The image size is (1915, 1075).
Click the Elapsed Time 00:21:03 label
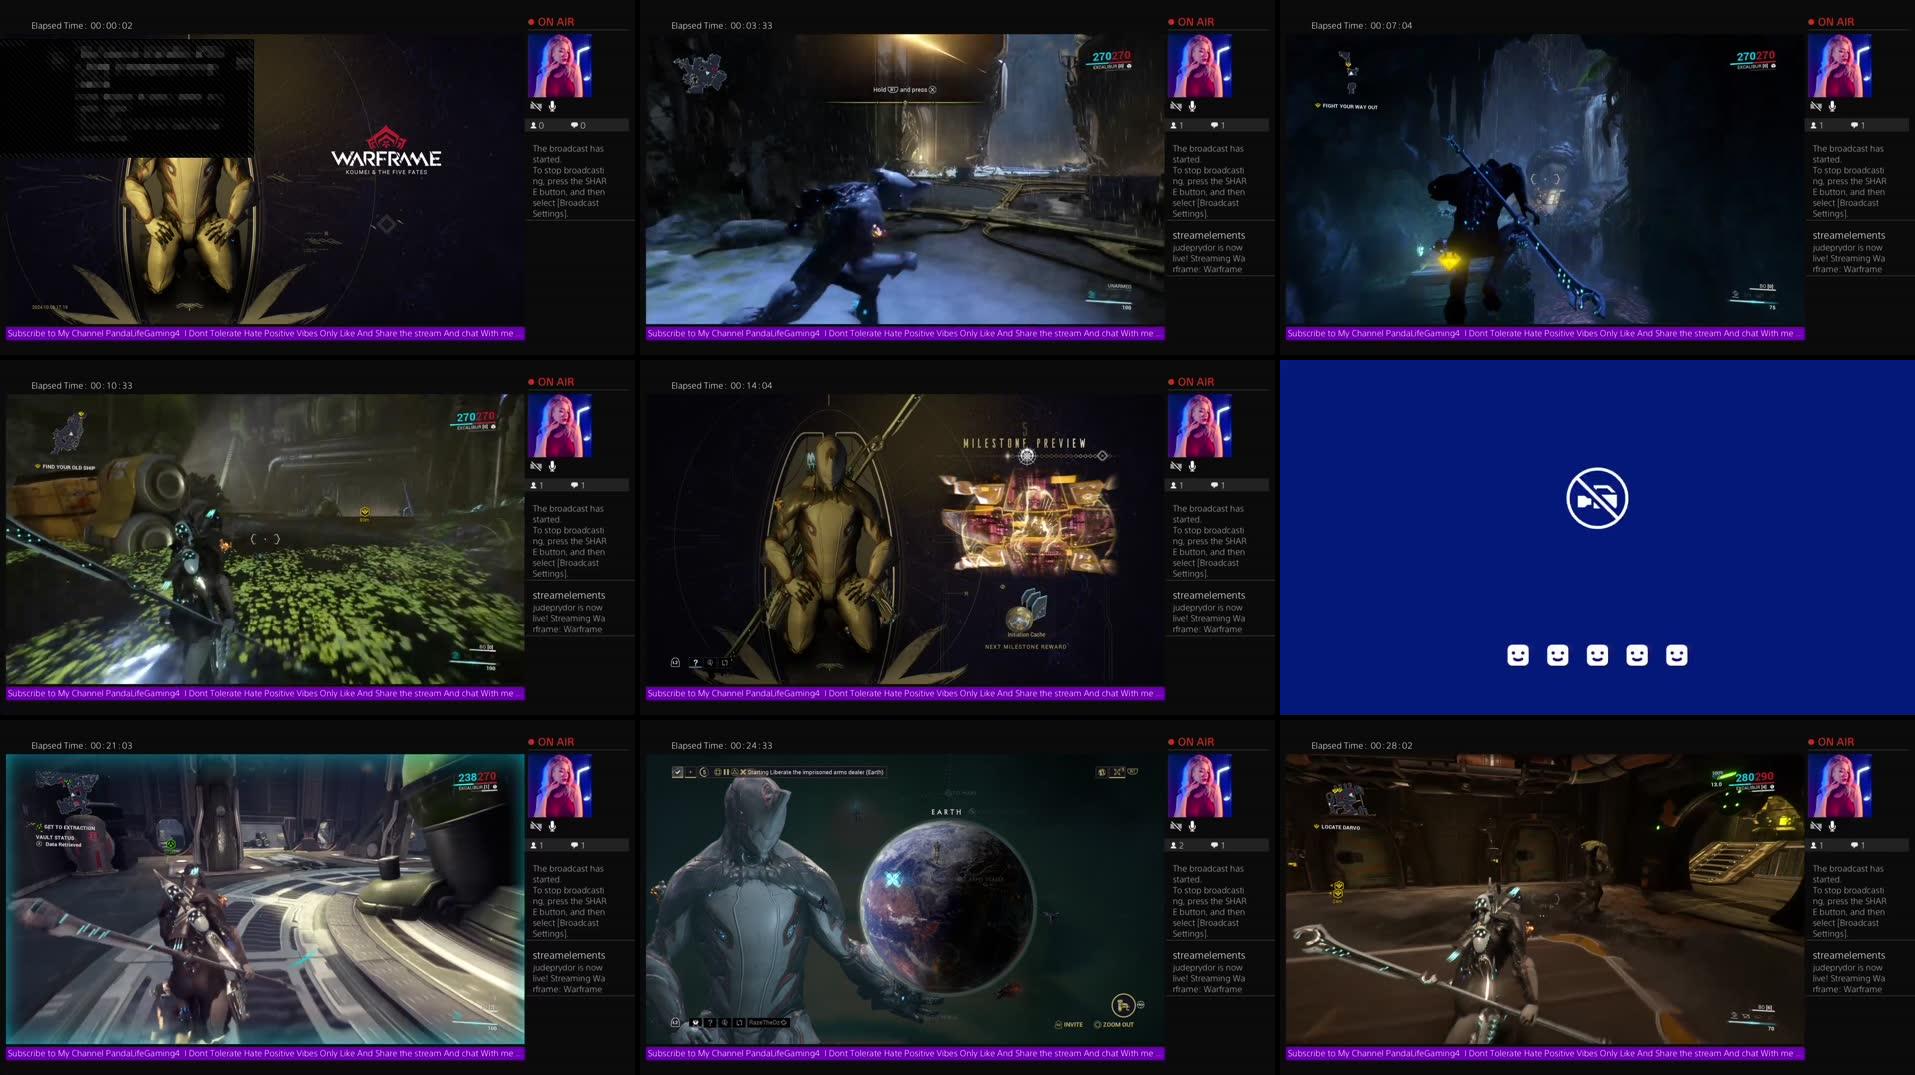[x=81, y=746]
